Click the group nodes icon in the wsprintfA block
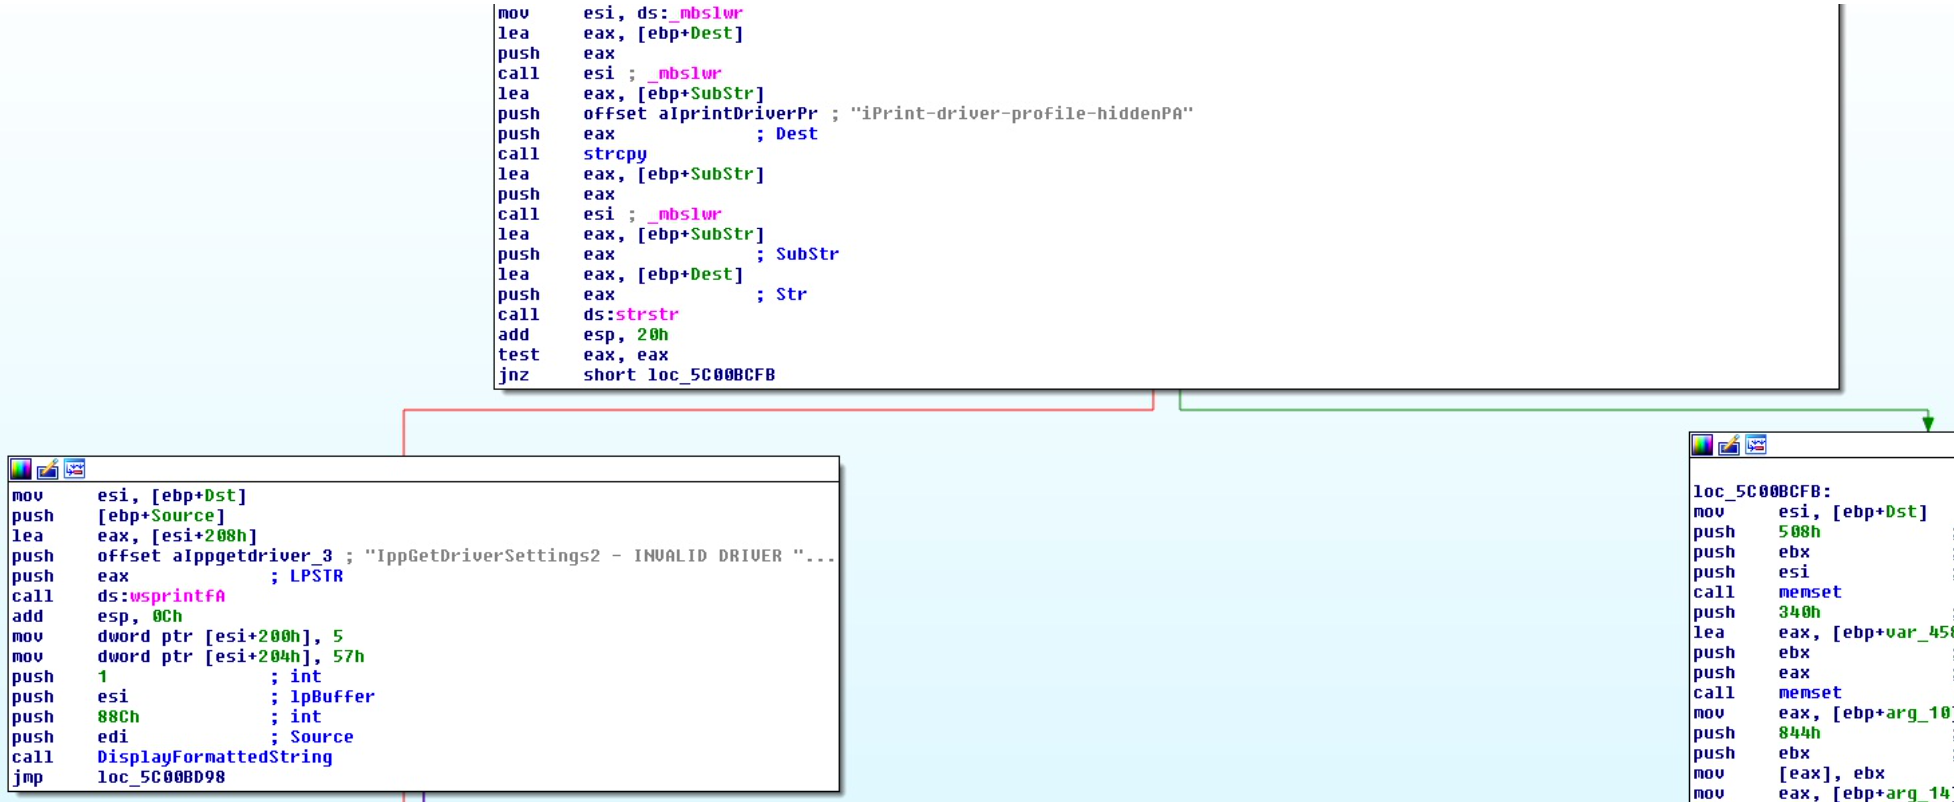This screenshot has width=1954, height=802. tap(75, 469)
